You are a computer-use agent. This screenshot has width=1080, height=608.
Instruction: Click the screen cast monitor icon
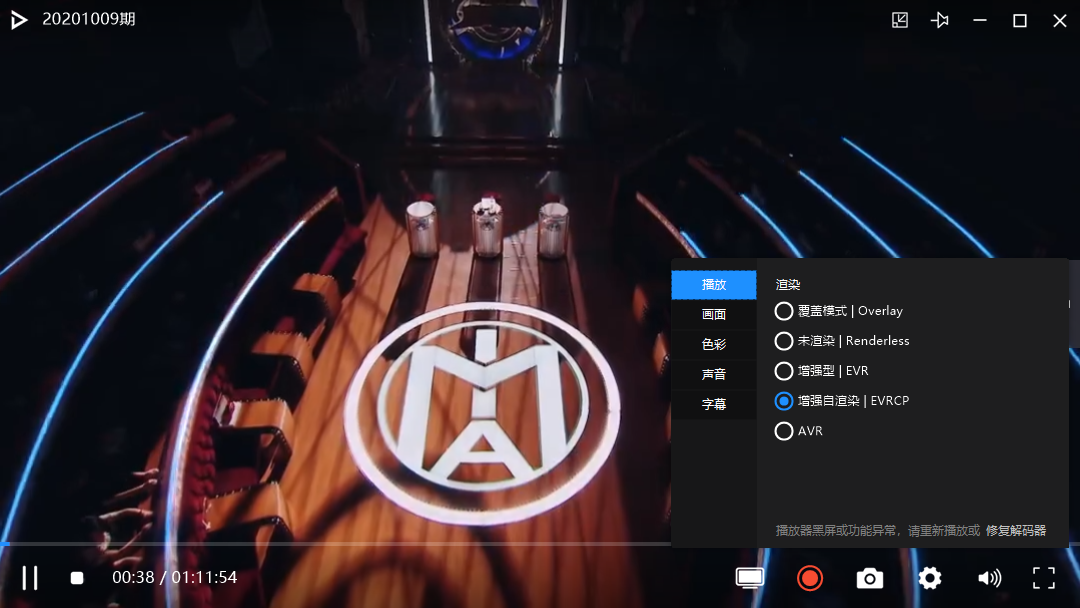749,578
